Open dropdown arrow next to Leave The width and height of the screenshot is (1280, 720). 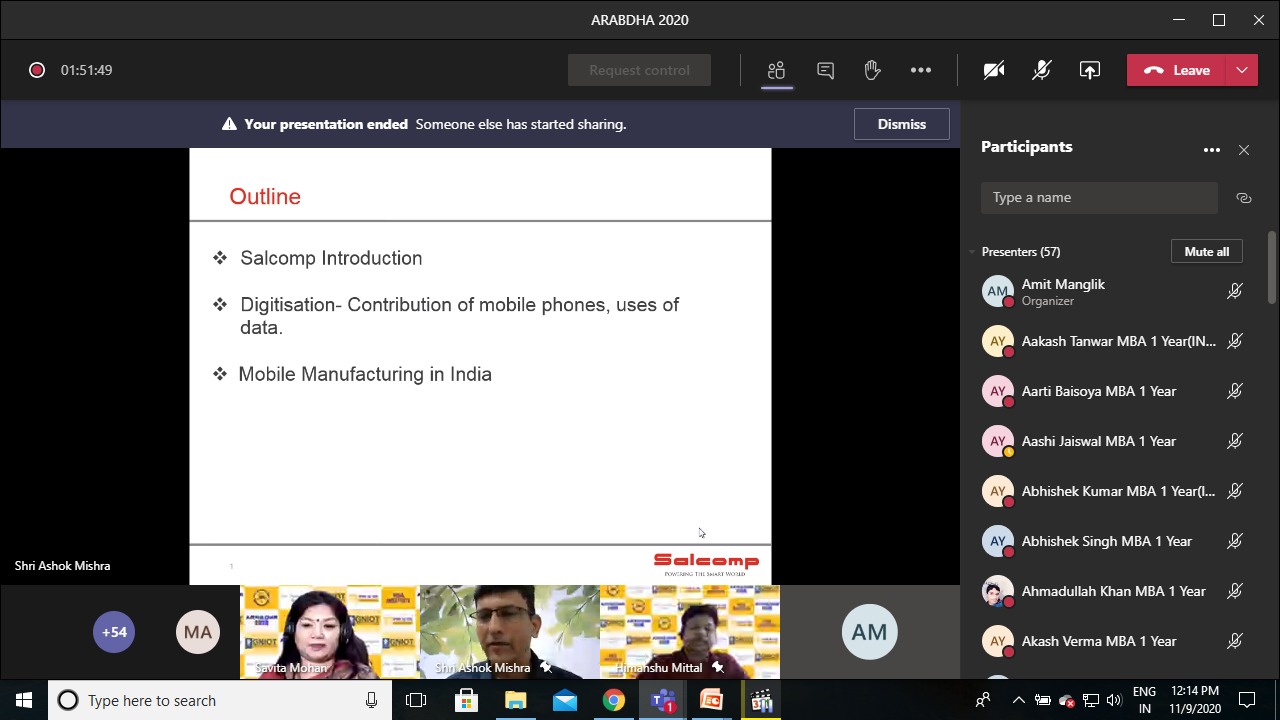coord(1241,70)
